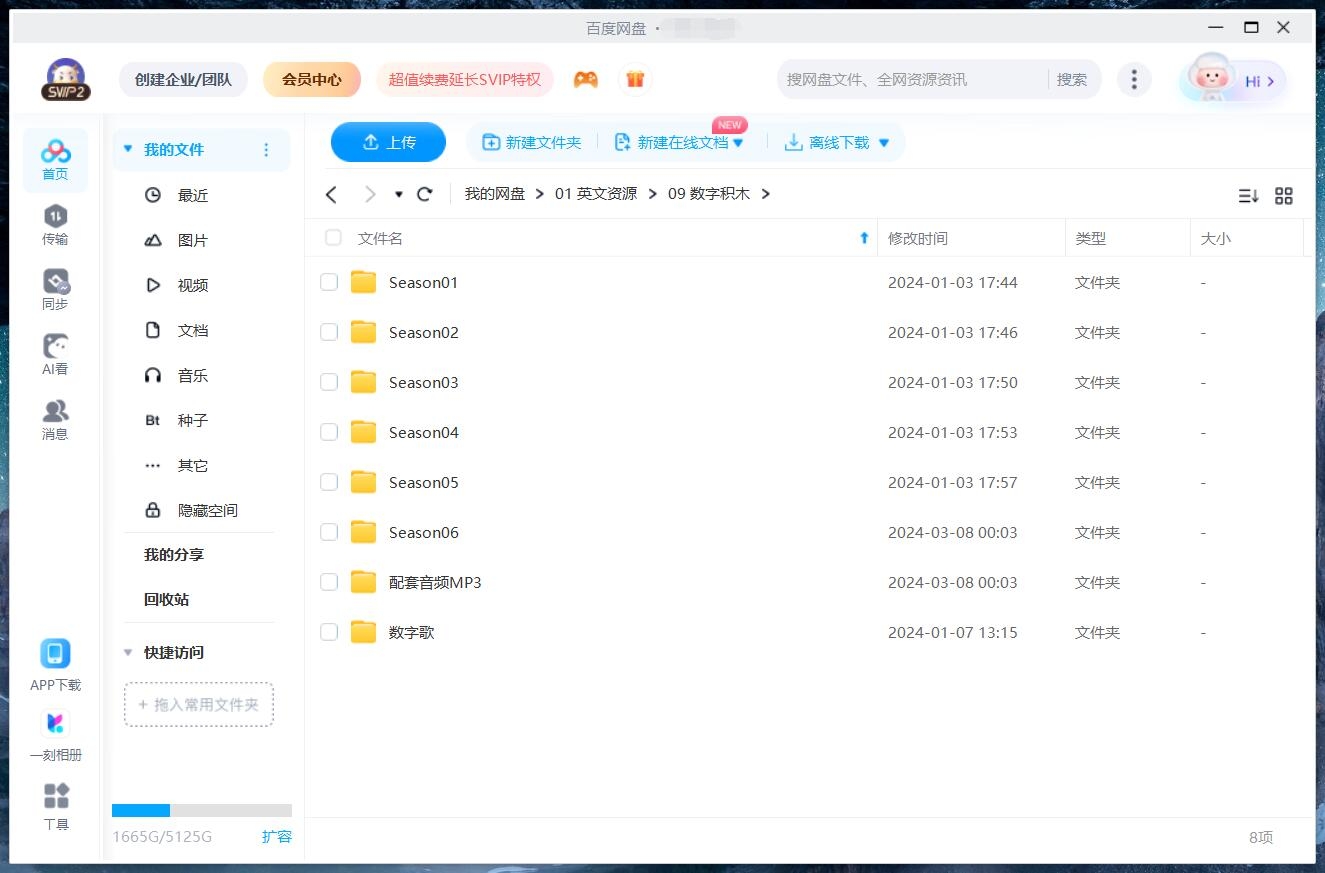Click the 扩容 link
Screen dimensions: 1325x873
coord(277,836)
